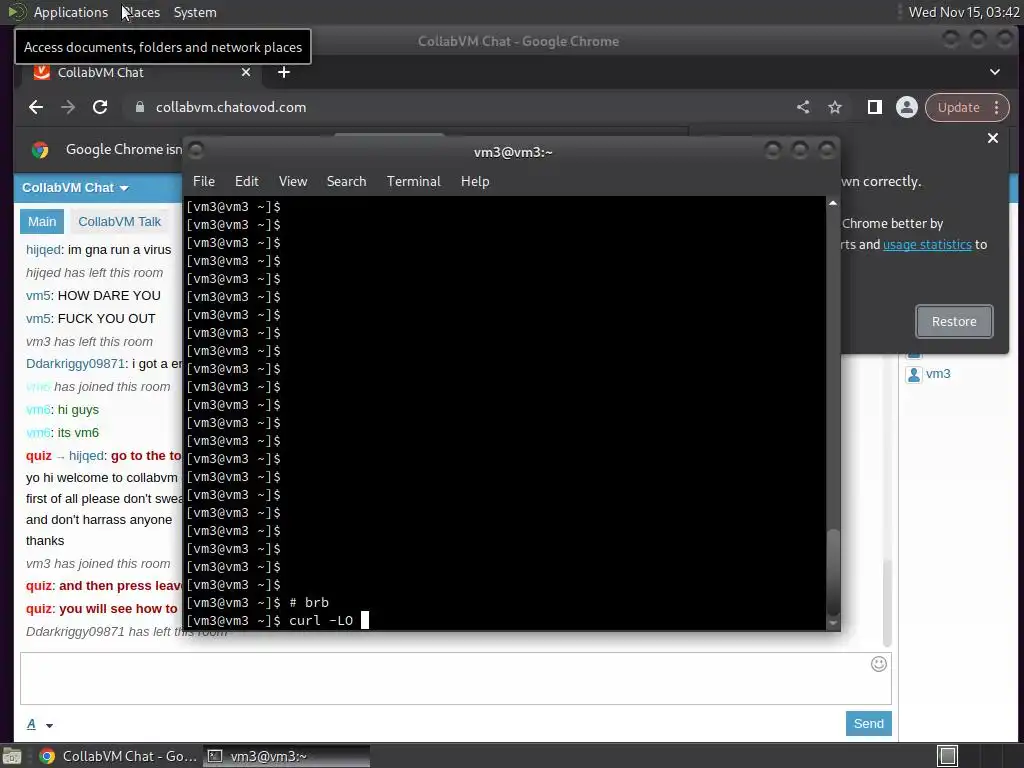Click the terminal title vm3@vm3:~

coord(513,152)
